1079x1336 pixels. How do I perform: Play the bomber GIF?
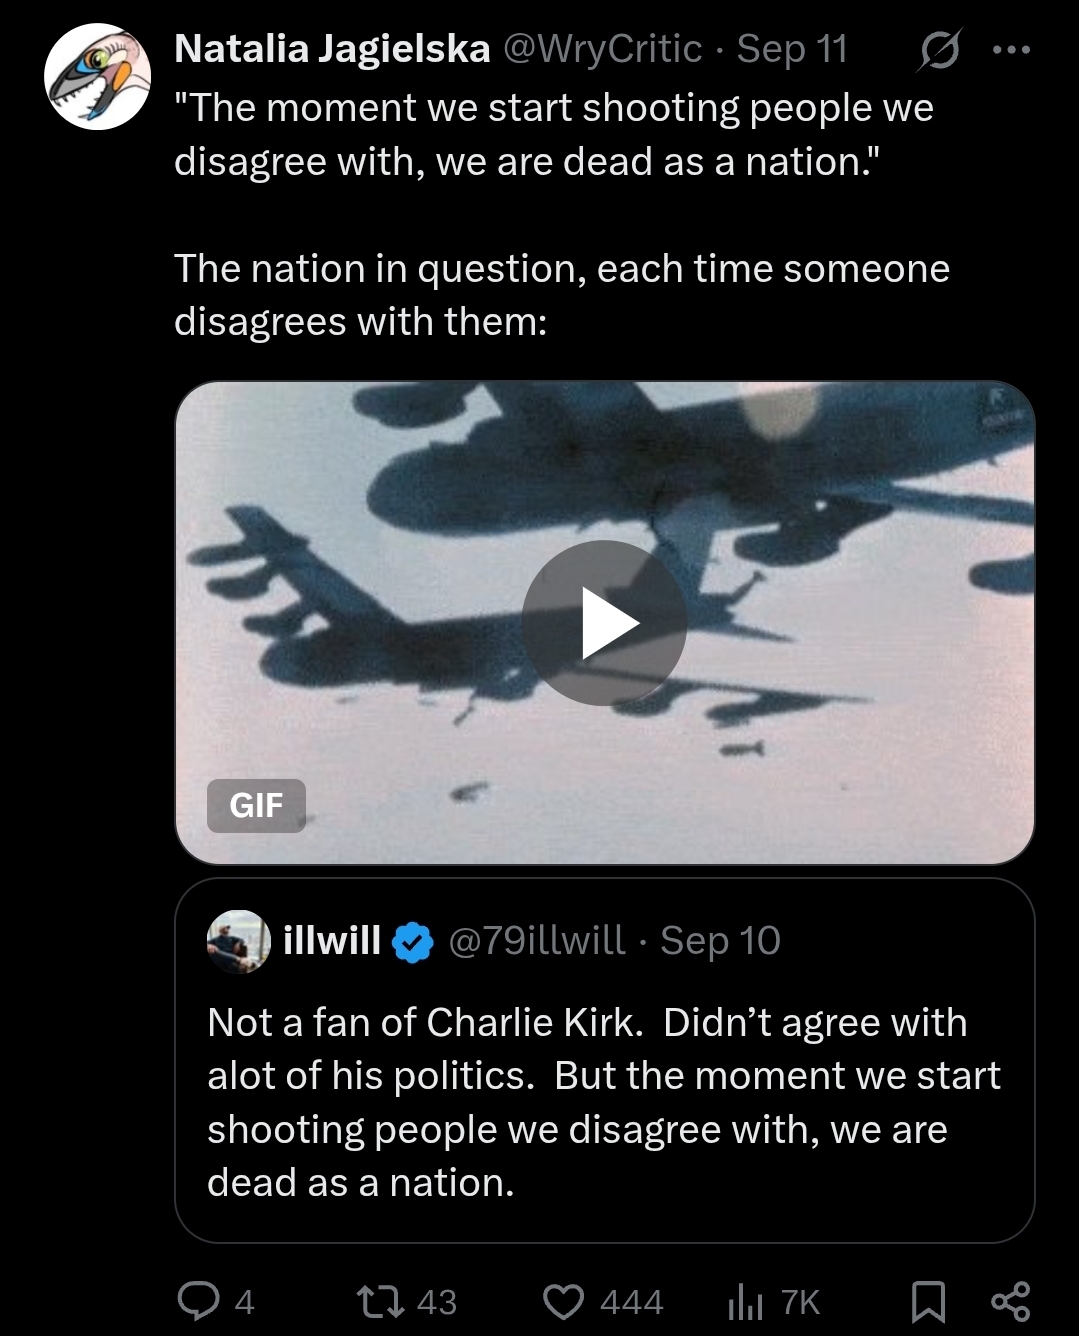pyautogui.click(x=604, y=622)
